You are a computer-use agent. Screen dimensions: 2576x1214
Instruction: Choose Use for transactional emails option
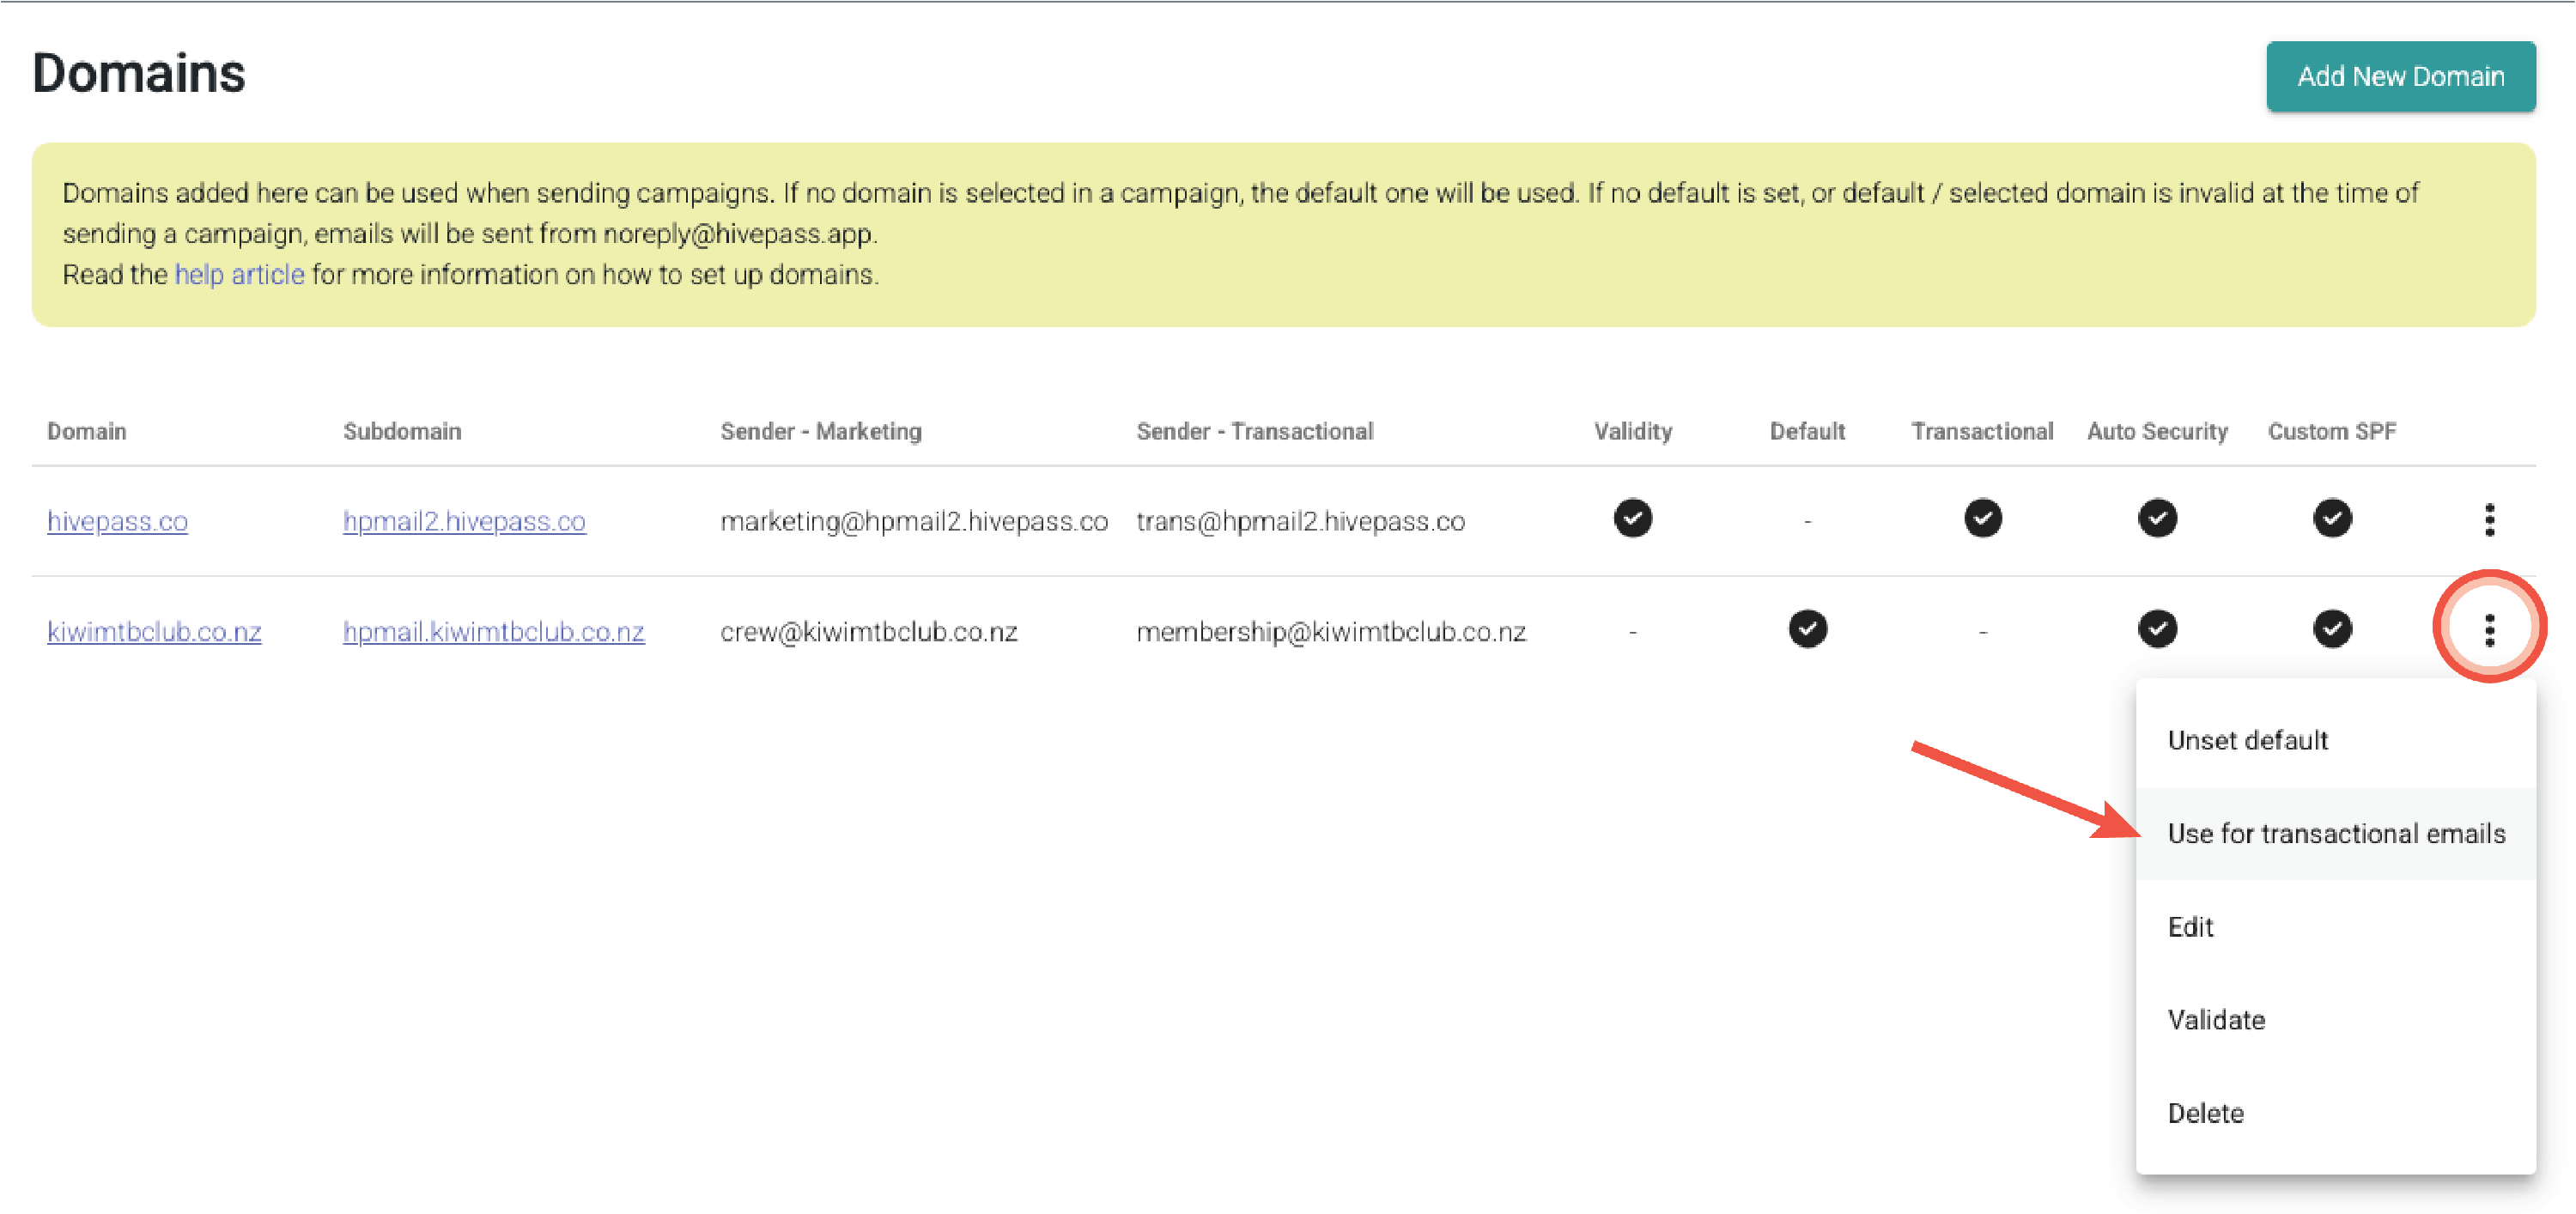(x=2336, y=833)
